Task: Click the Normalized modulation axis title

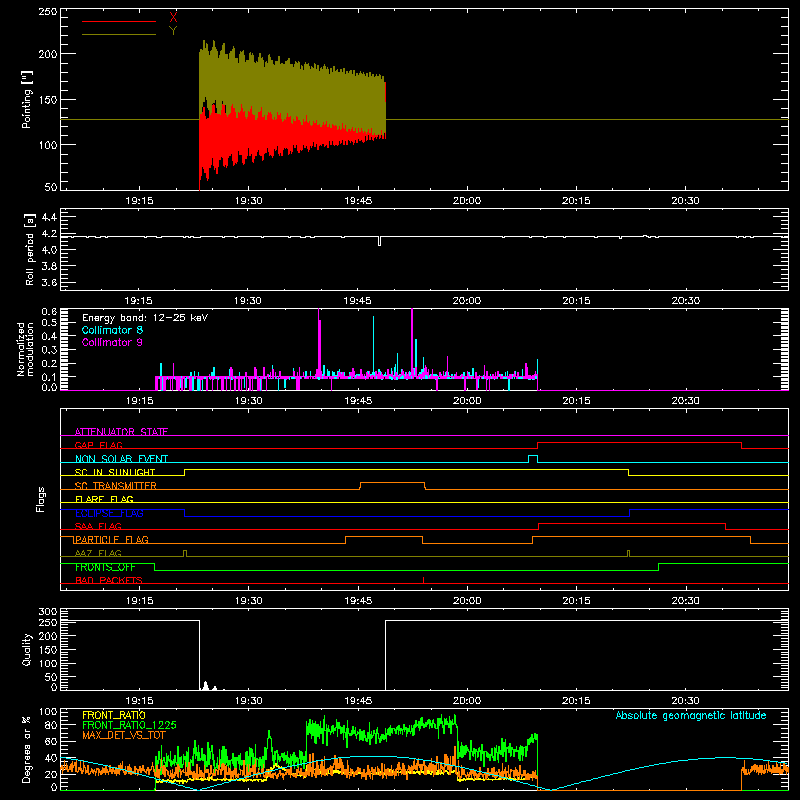Action: pyautogui.click(x=25, y=349)
